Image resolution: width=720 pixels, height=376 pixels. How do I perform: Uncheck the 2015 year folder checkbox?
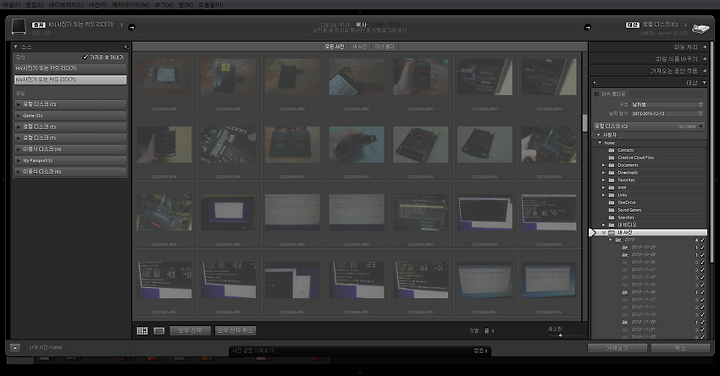[x=703, y=240]
